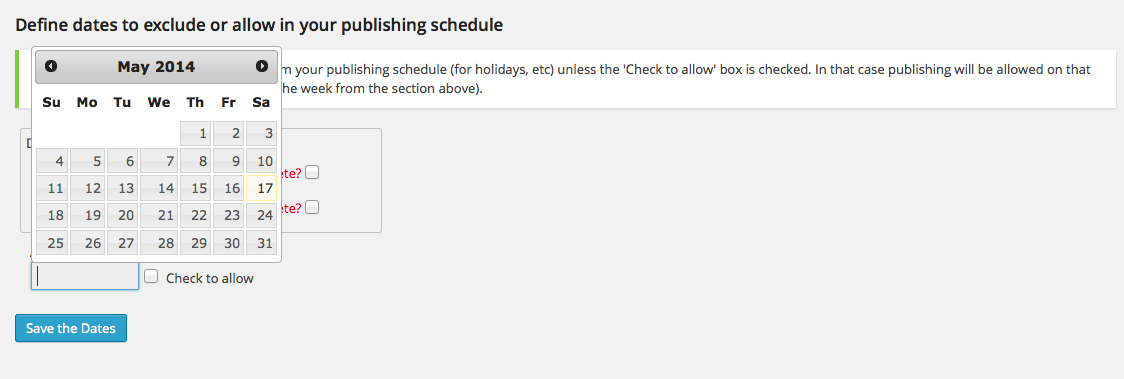Pick May 9 on the calendar
The height and width of the screenshot is (379, 1124).
coord(229,161)
